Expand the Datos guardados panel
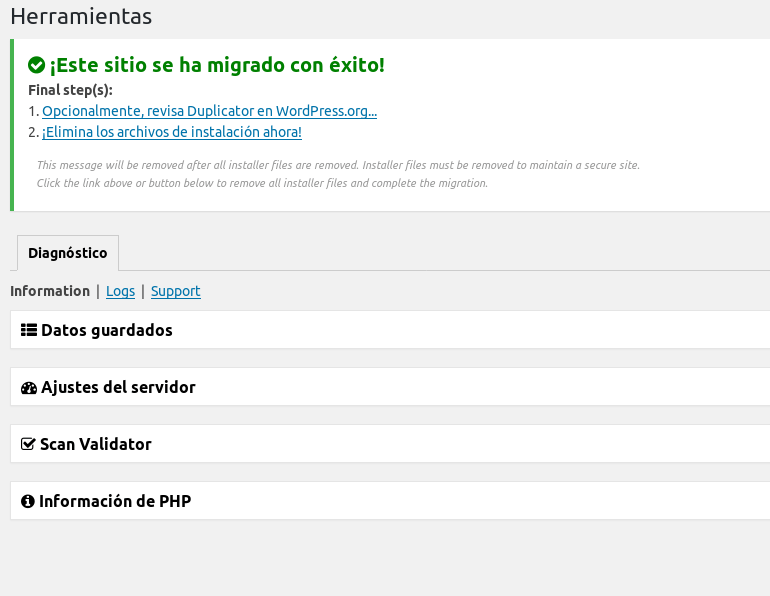 (107, 330)
